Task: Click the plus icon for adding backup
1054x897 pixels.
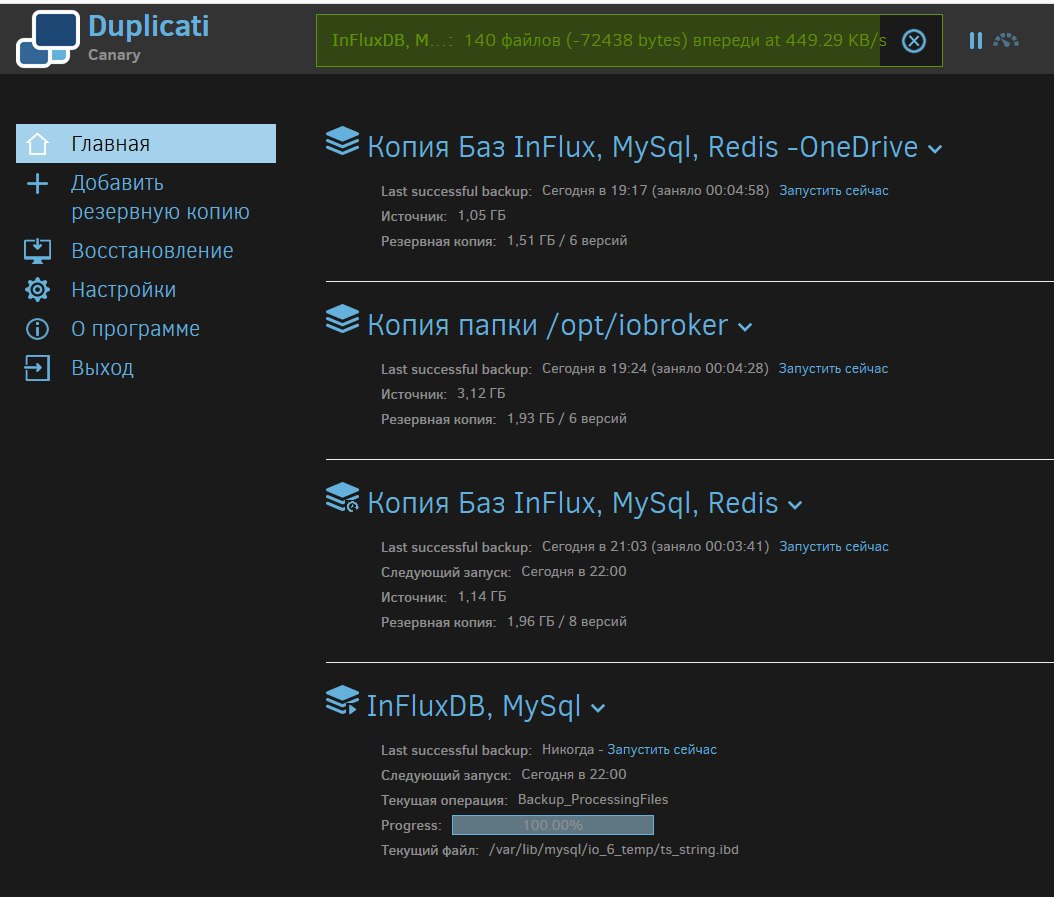Action: coord(38,183)
